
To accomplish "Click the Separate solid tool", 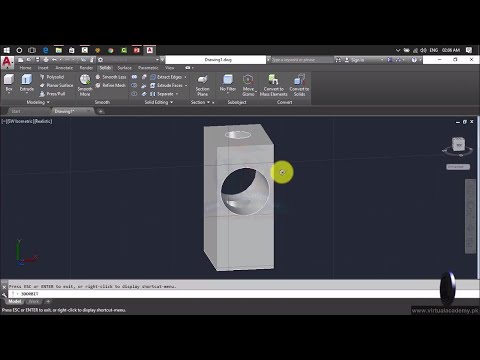I will [x=162, y=94].
